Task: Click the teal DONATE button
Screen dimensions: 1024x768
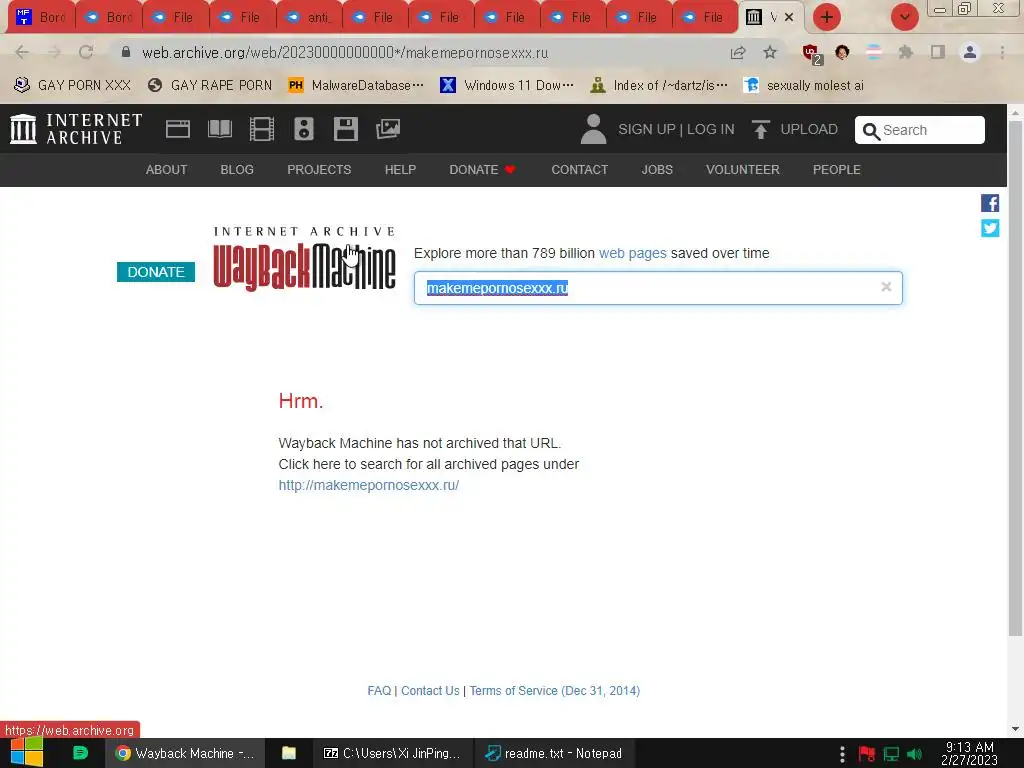Action: click(156, 272)
